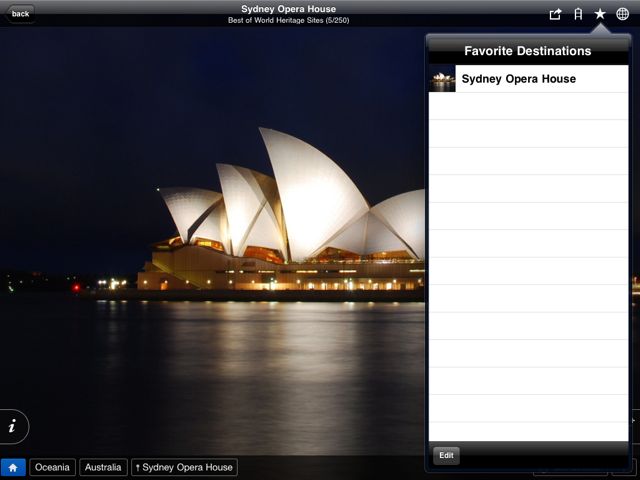Go back with the back button
The height and width of the screenshot is (480, 640).
(x=20, y=13)
